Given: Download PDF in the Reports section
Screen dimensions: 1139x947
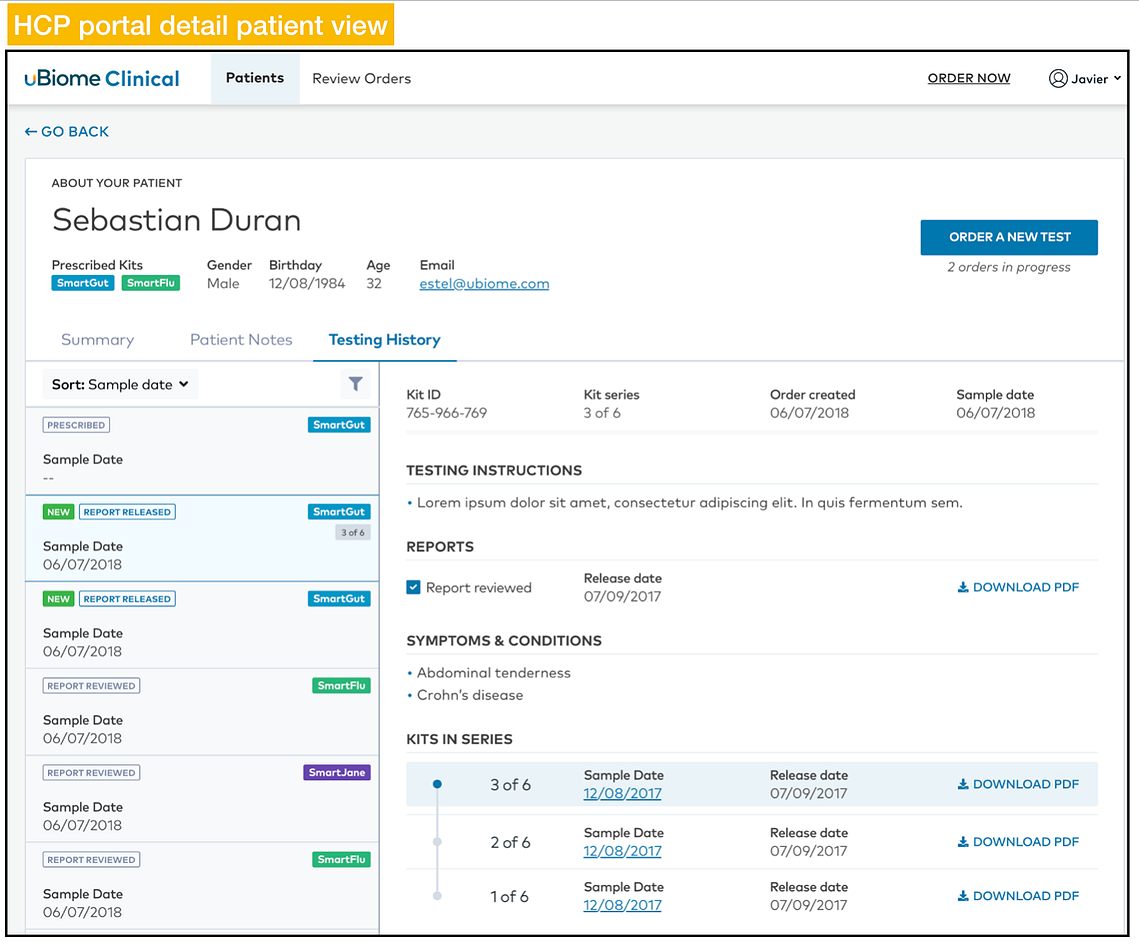Looking at the screenshot, I should click(1018, 587).
